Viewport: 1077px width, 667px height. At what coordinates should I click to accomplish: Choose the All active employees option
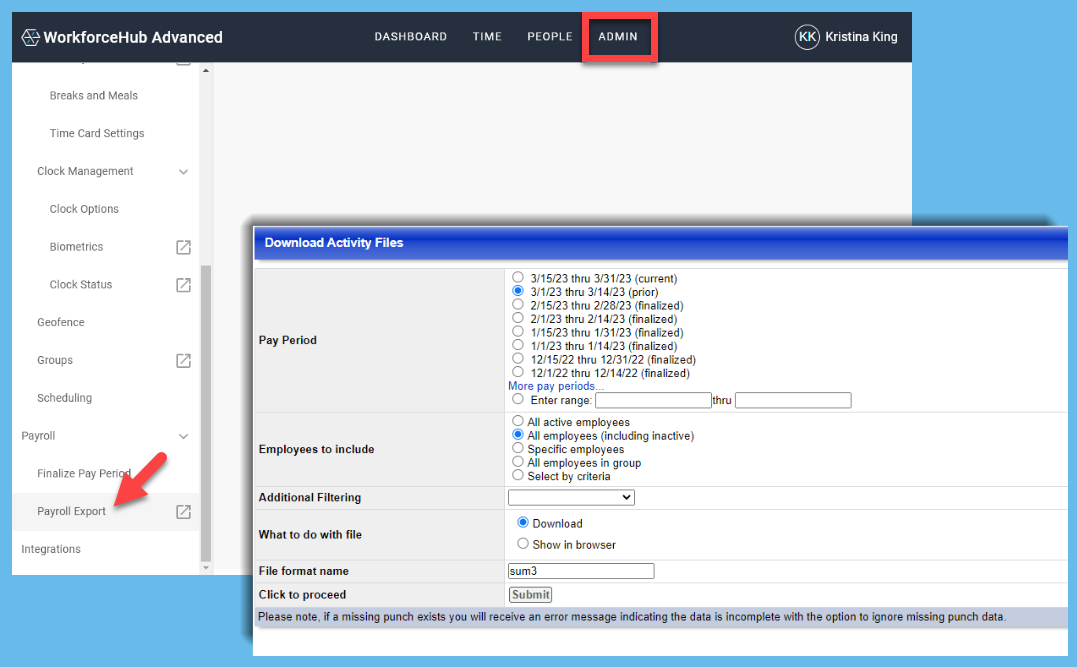pos(518,422)
